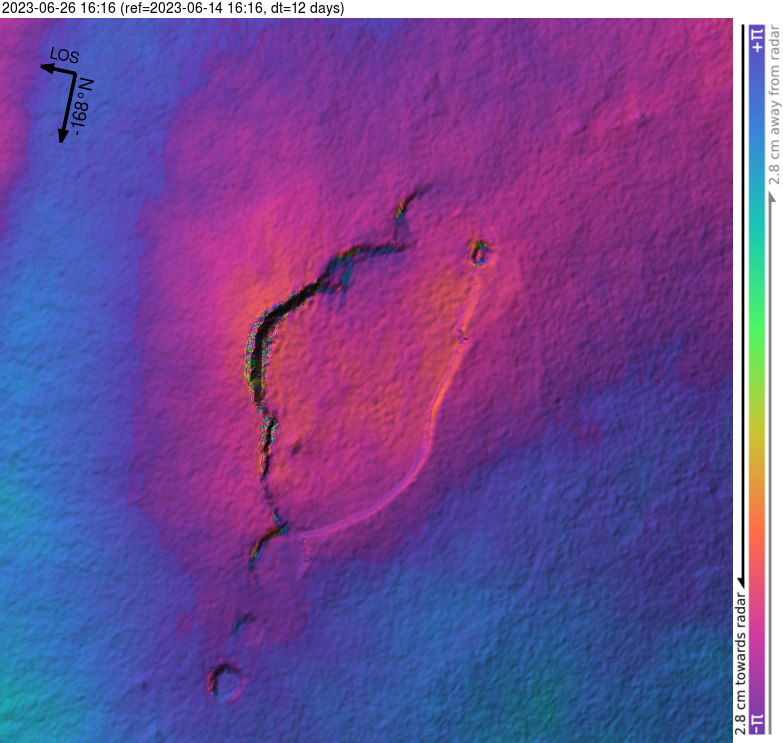Click the small circular crater near the map's bottom

coord(226,682)
